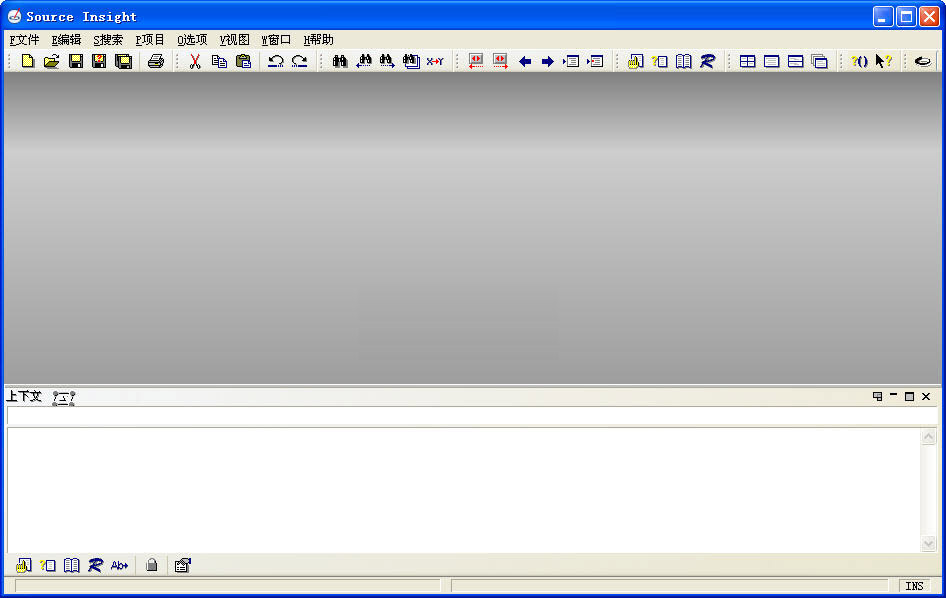Open Context window properties icon at bottom
The width and height of the screenshot is (946, 598).
pyautogui.click(x=182, y=565)
